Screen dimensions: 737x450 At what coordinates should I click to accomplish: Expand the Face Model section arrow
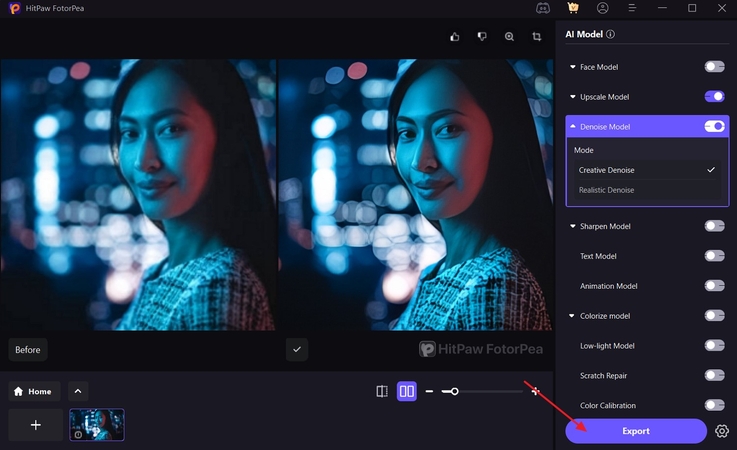pyautogui.click(x=572, y=67)
